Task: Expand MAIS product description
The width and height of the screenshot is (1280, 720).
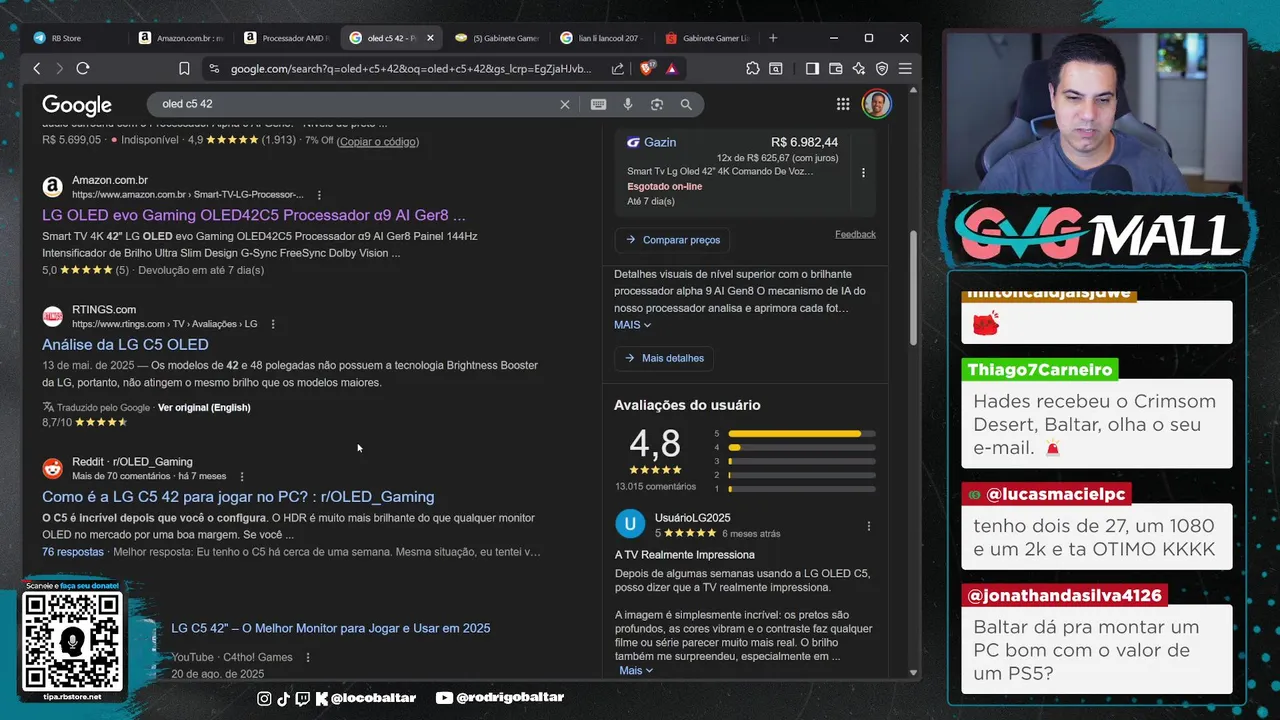Action: [632, 325]
